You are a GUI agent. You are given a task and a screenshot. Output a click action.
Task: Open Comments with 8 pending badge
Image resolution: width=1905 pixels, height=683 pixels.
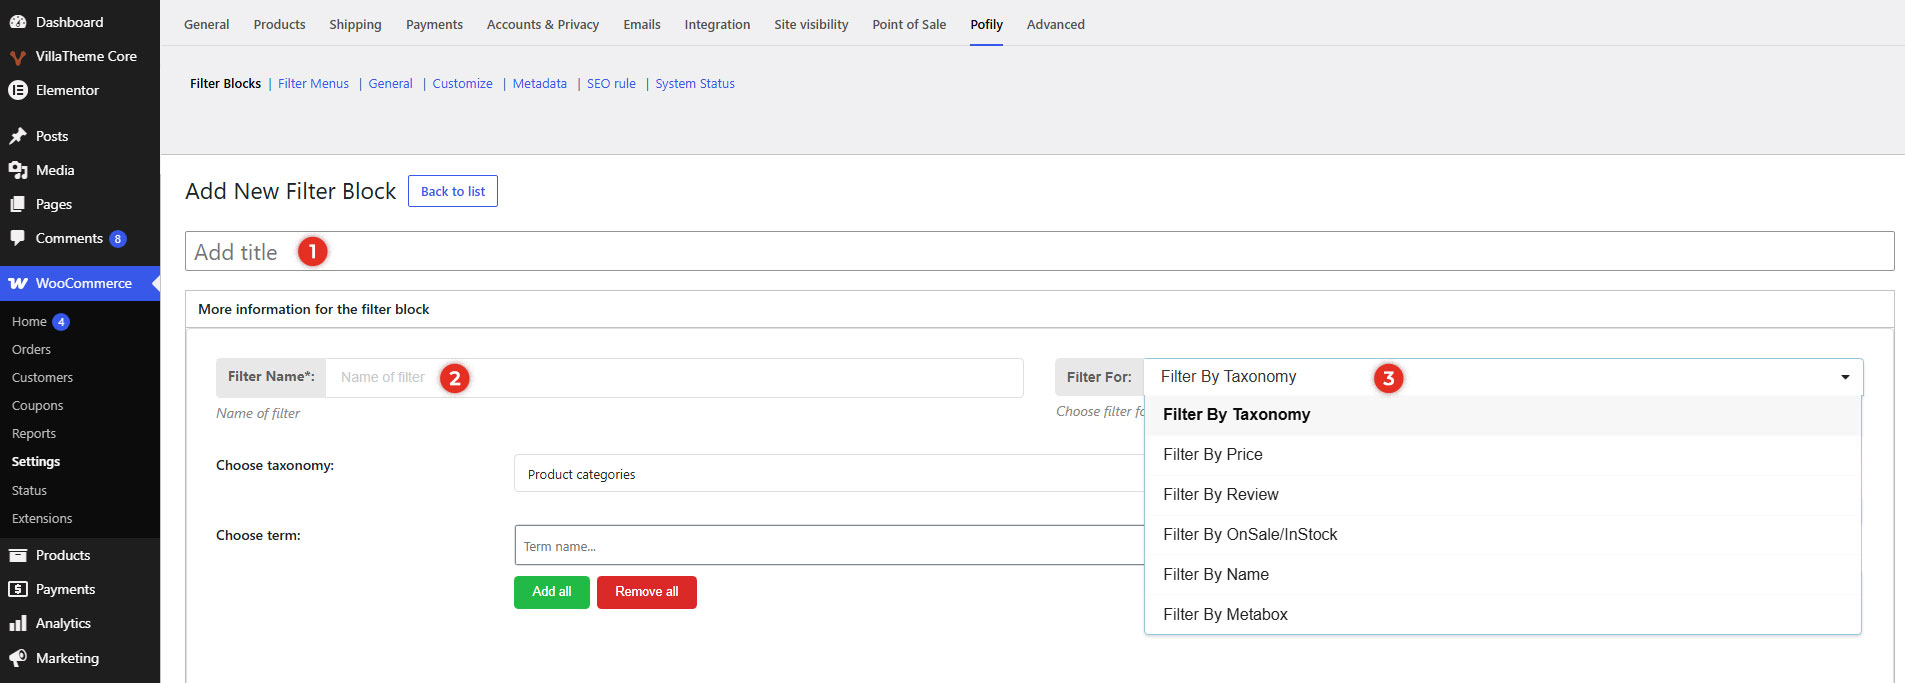pyautogui.click(x=80, y=238)
